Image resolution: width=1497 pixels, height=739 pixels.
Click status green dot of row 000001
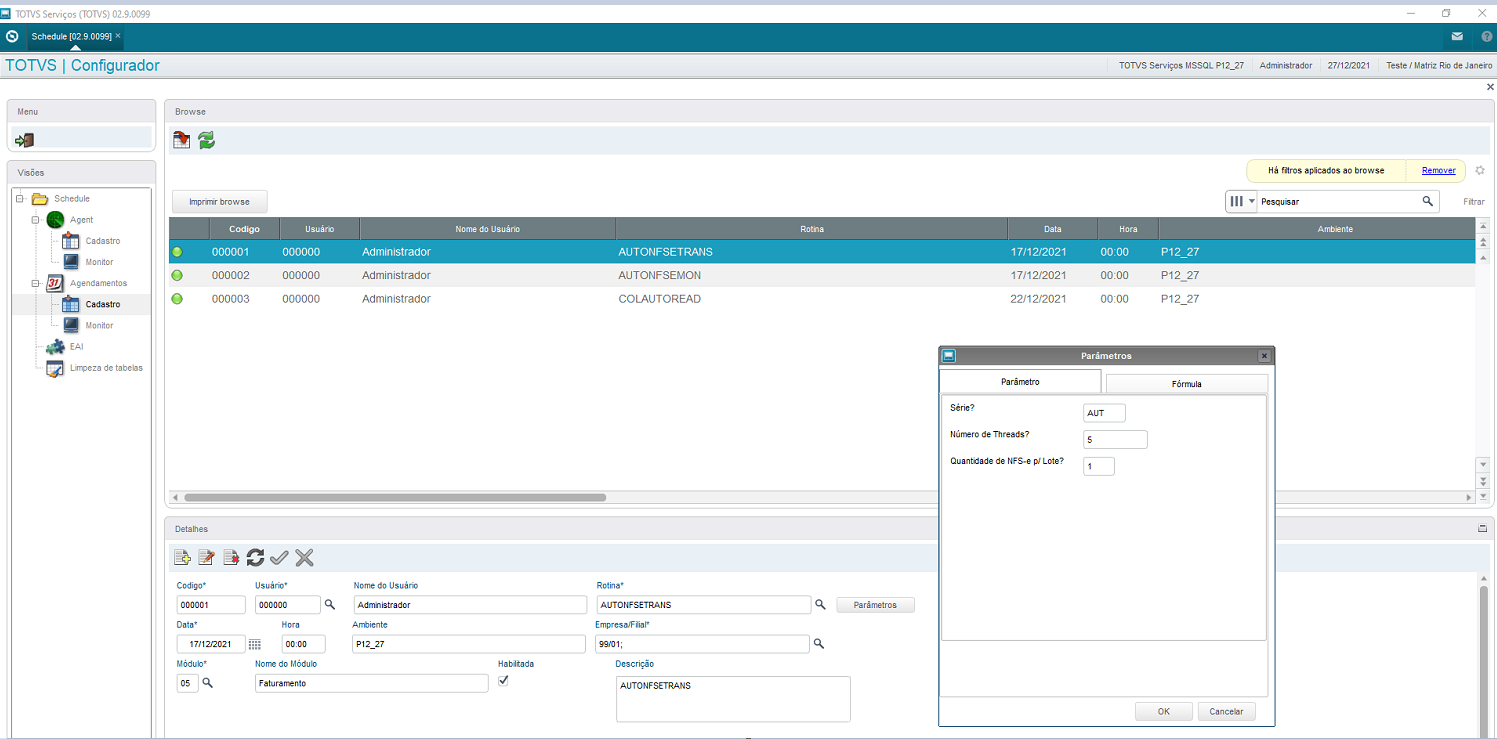coord(178,252)
